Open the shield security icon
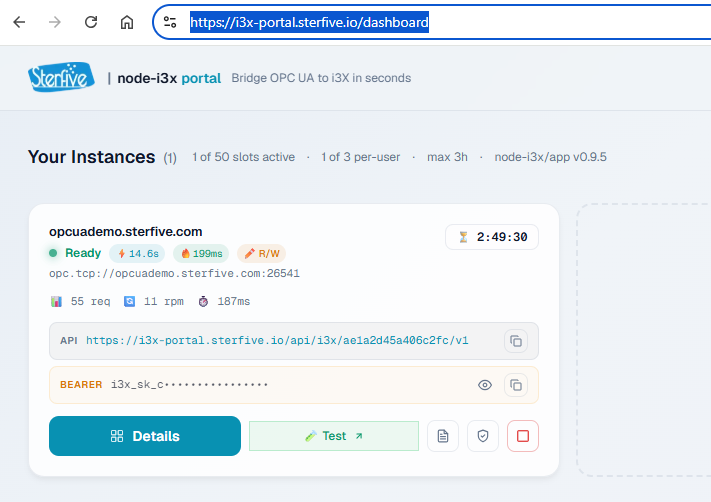The width and height of the screenshot is (711, 502). click(483, 436)
